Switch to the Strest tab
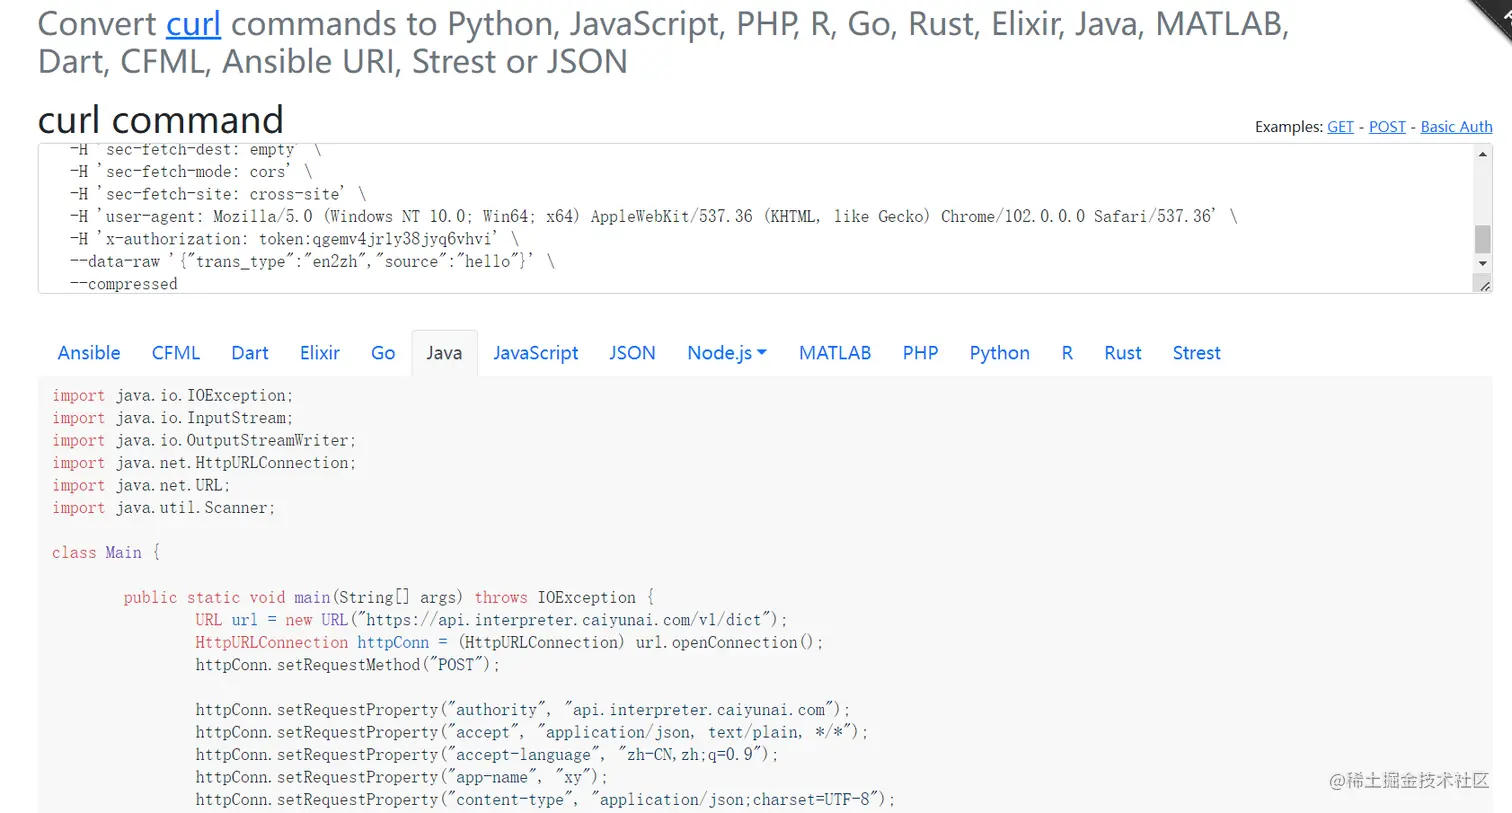The height and width of the screenshot is (813, 1512). (x=1197, y=353)
